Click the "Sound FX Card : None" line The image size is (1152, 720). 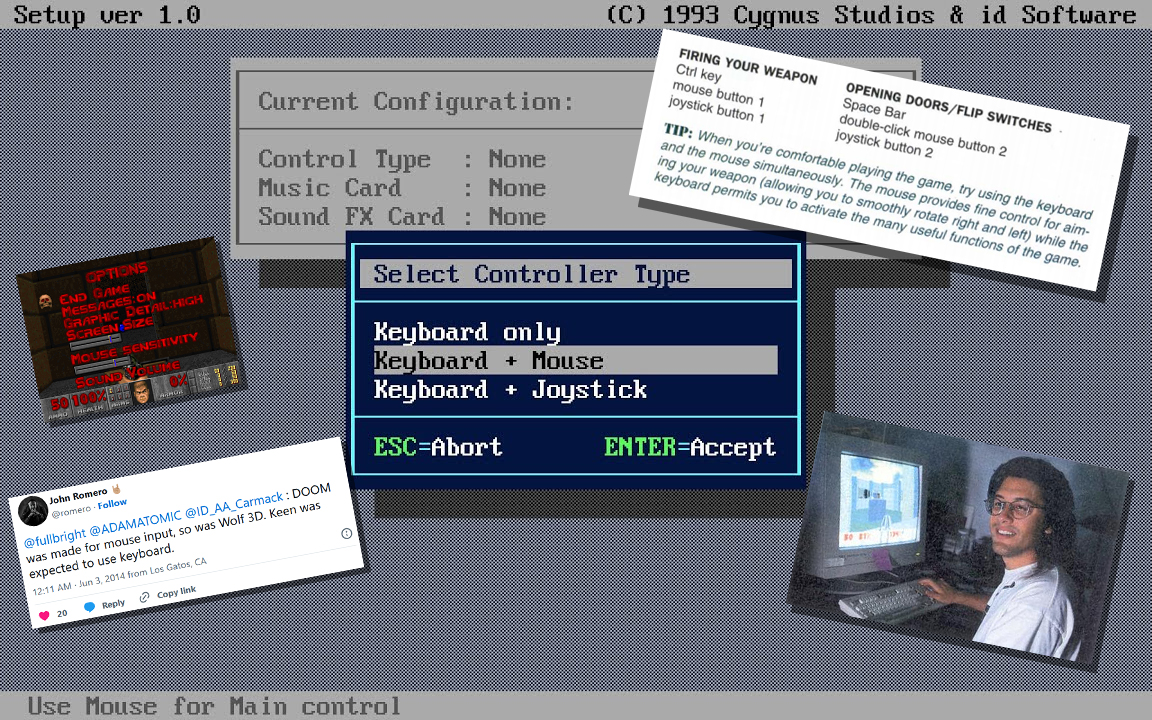[x=402, y=217]
